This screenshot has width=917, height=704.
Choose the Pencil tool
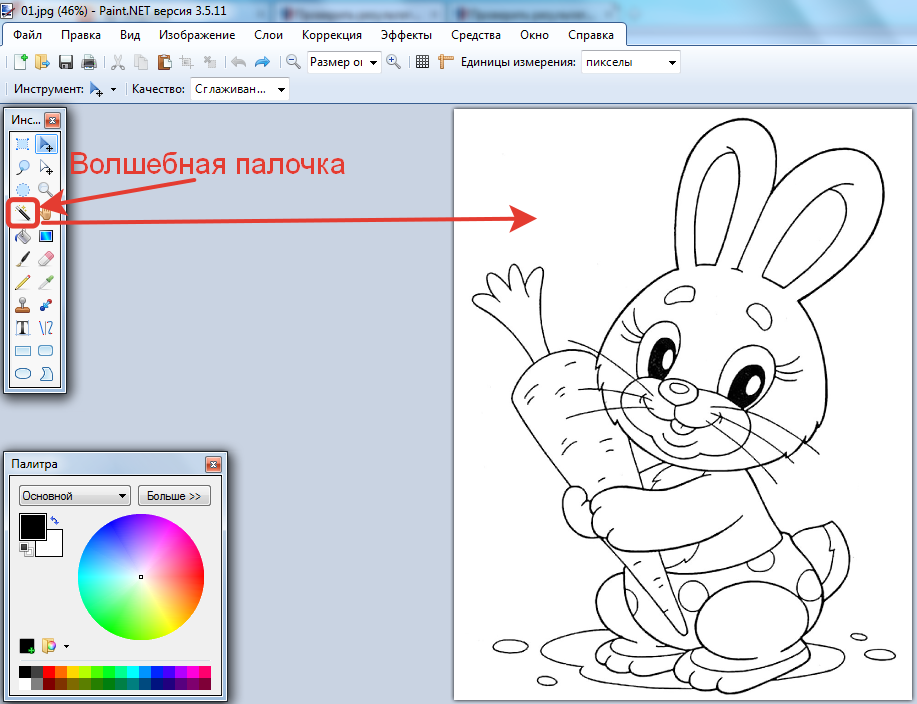point(22,282)
